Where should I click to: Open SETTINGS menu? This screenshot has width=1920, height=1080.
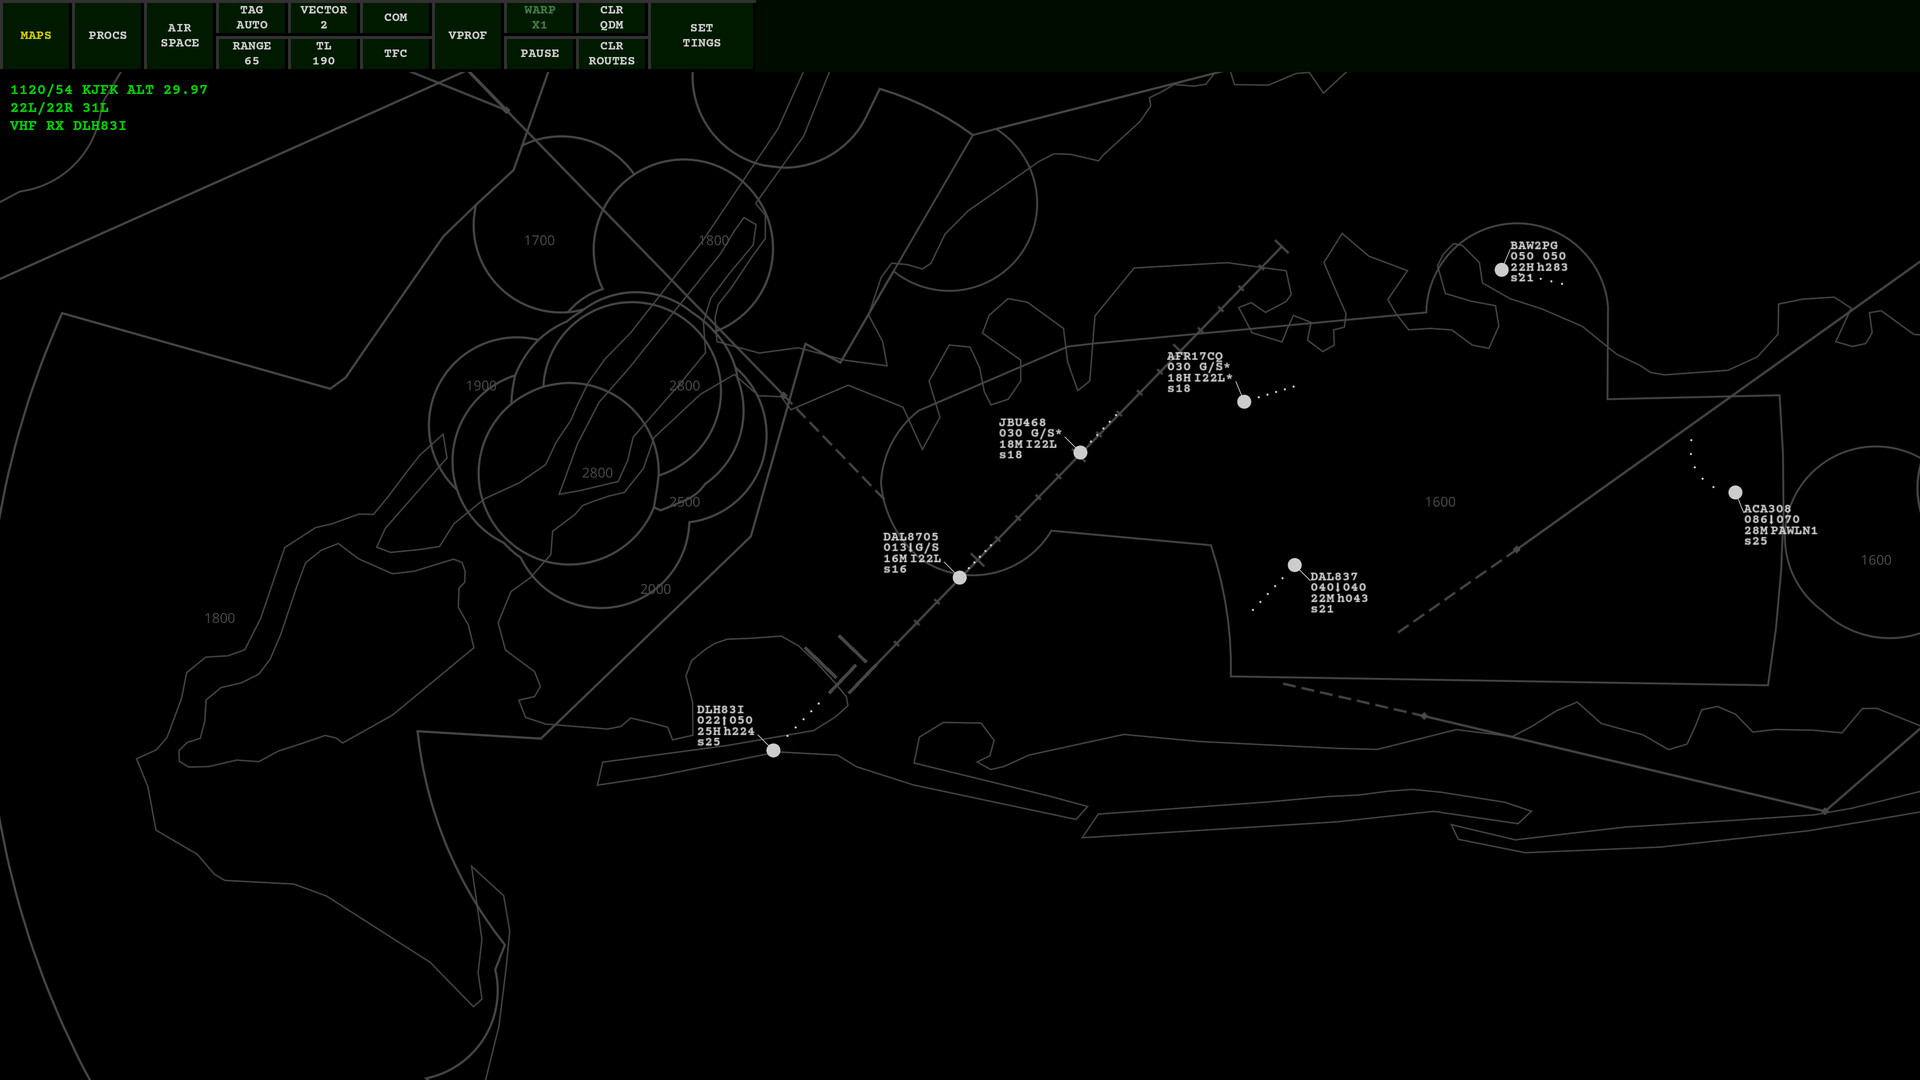[x=702, y=35]
